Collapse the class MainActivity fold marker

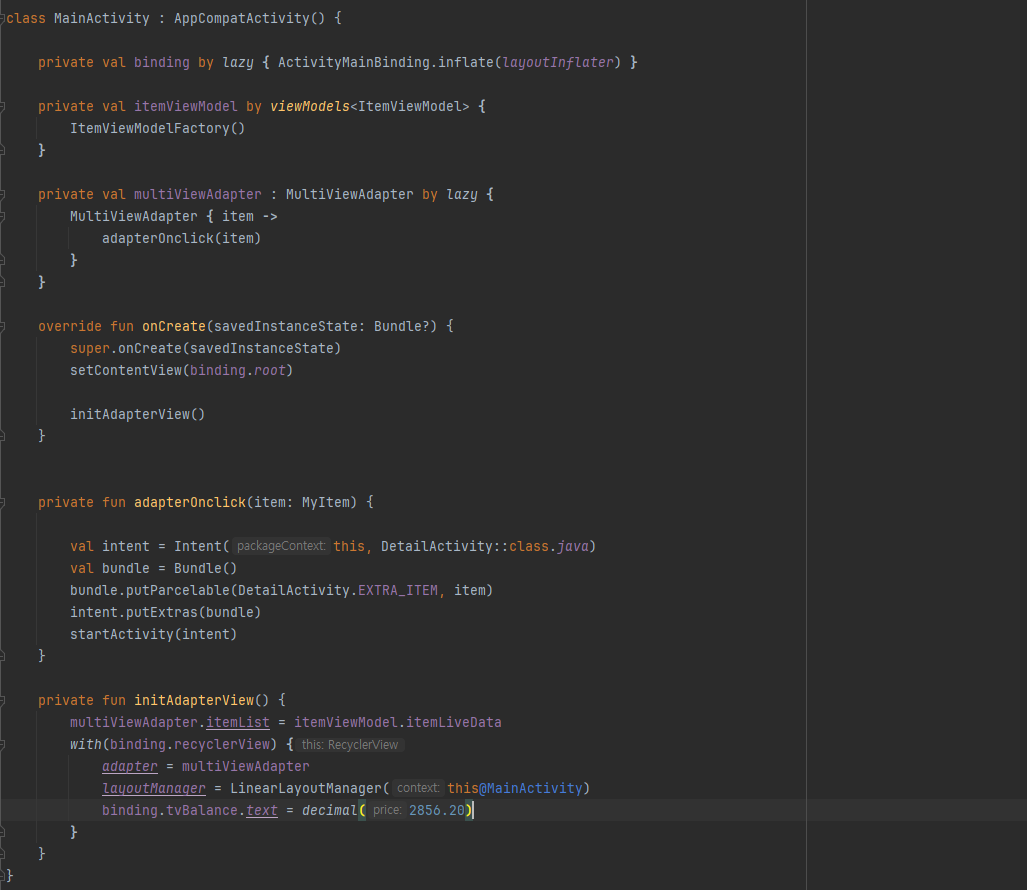pyautogui.click(x=2, y=18)
